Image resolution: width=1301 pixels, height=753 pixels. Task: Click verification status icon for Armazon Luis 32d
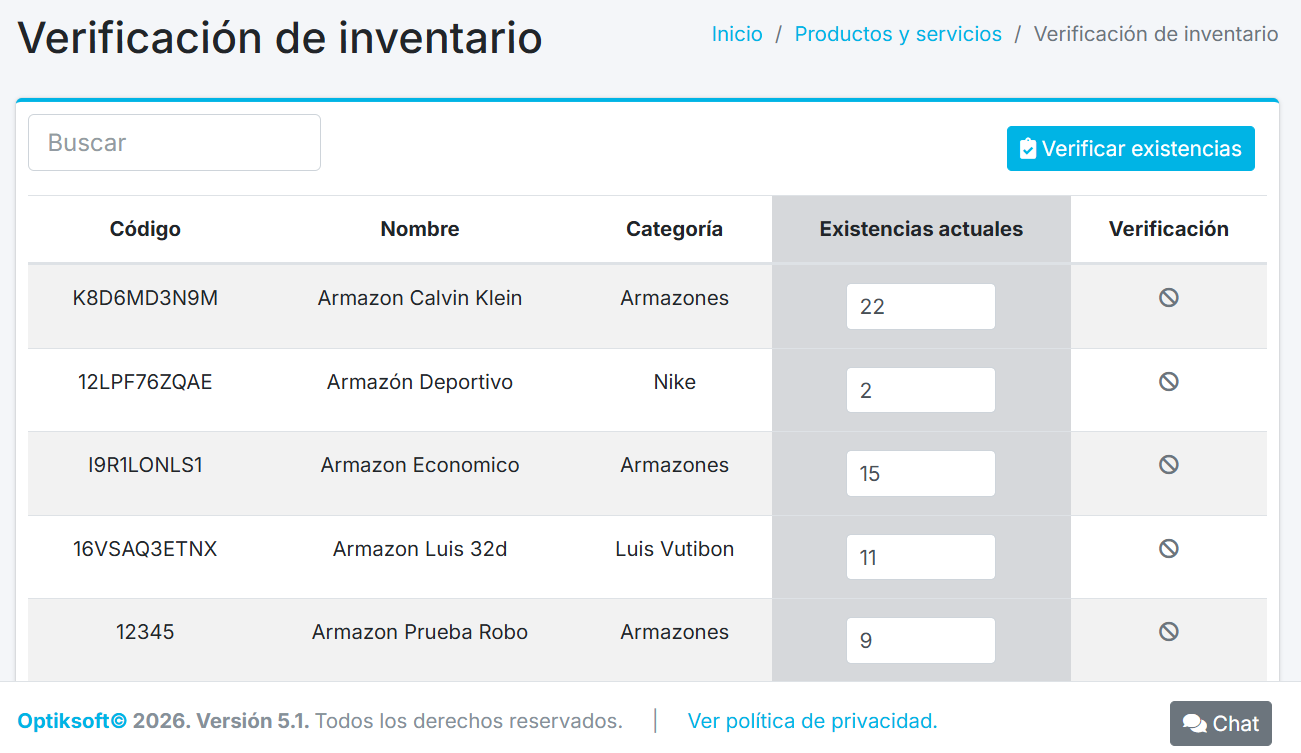(x=1168, y=548)
